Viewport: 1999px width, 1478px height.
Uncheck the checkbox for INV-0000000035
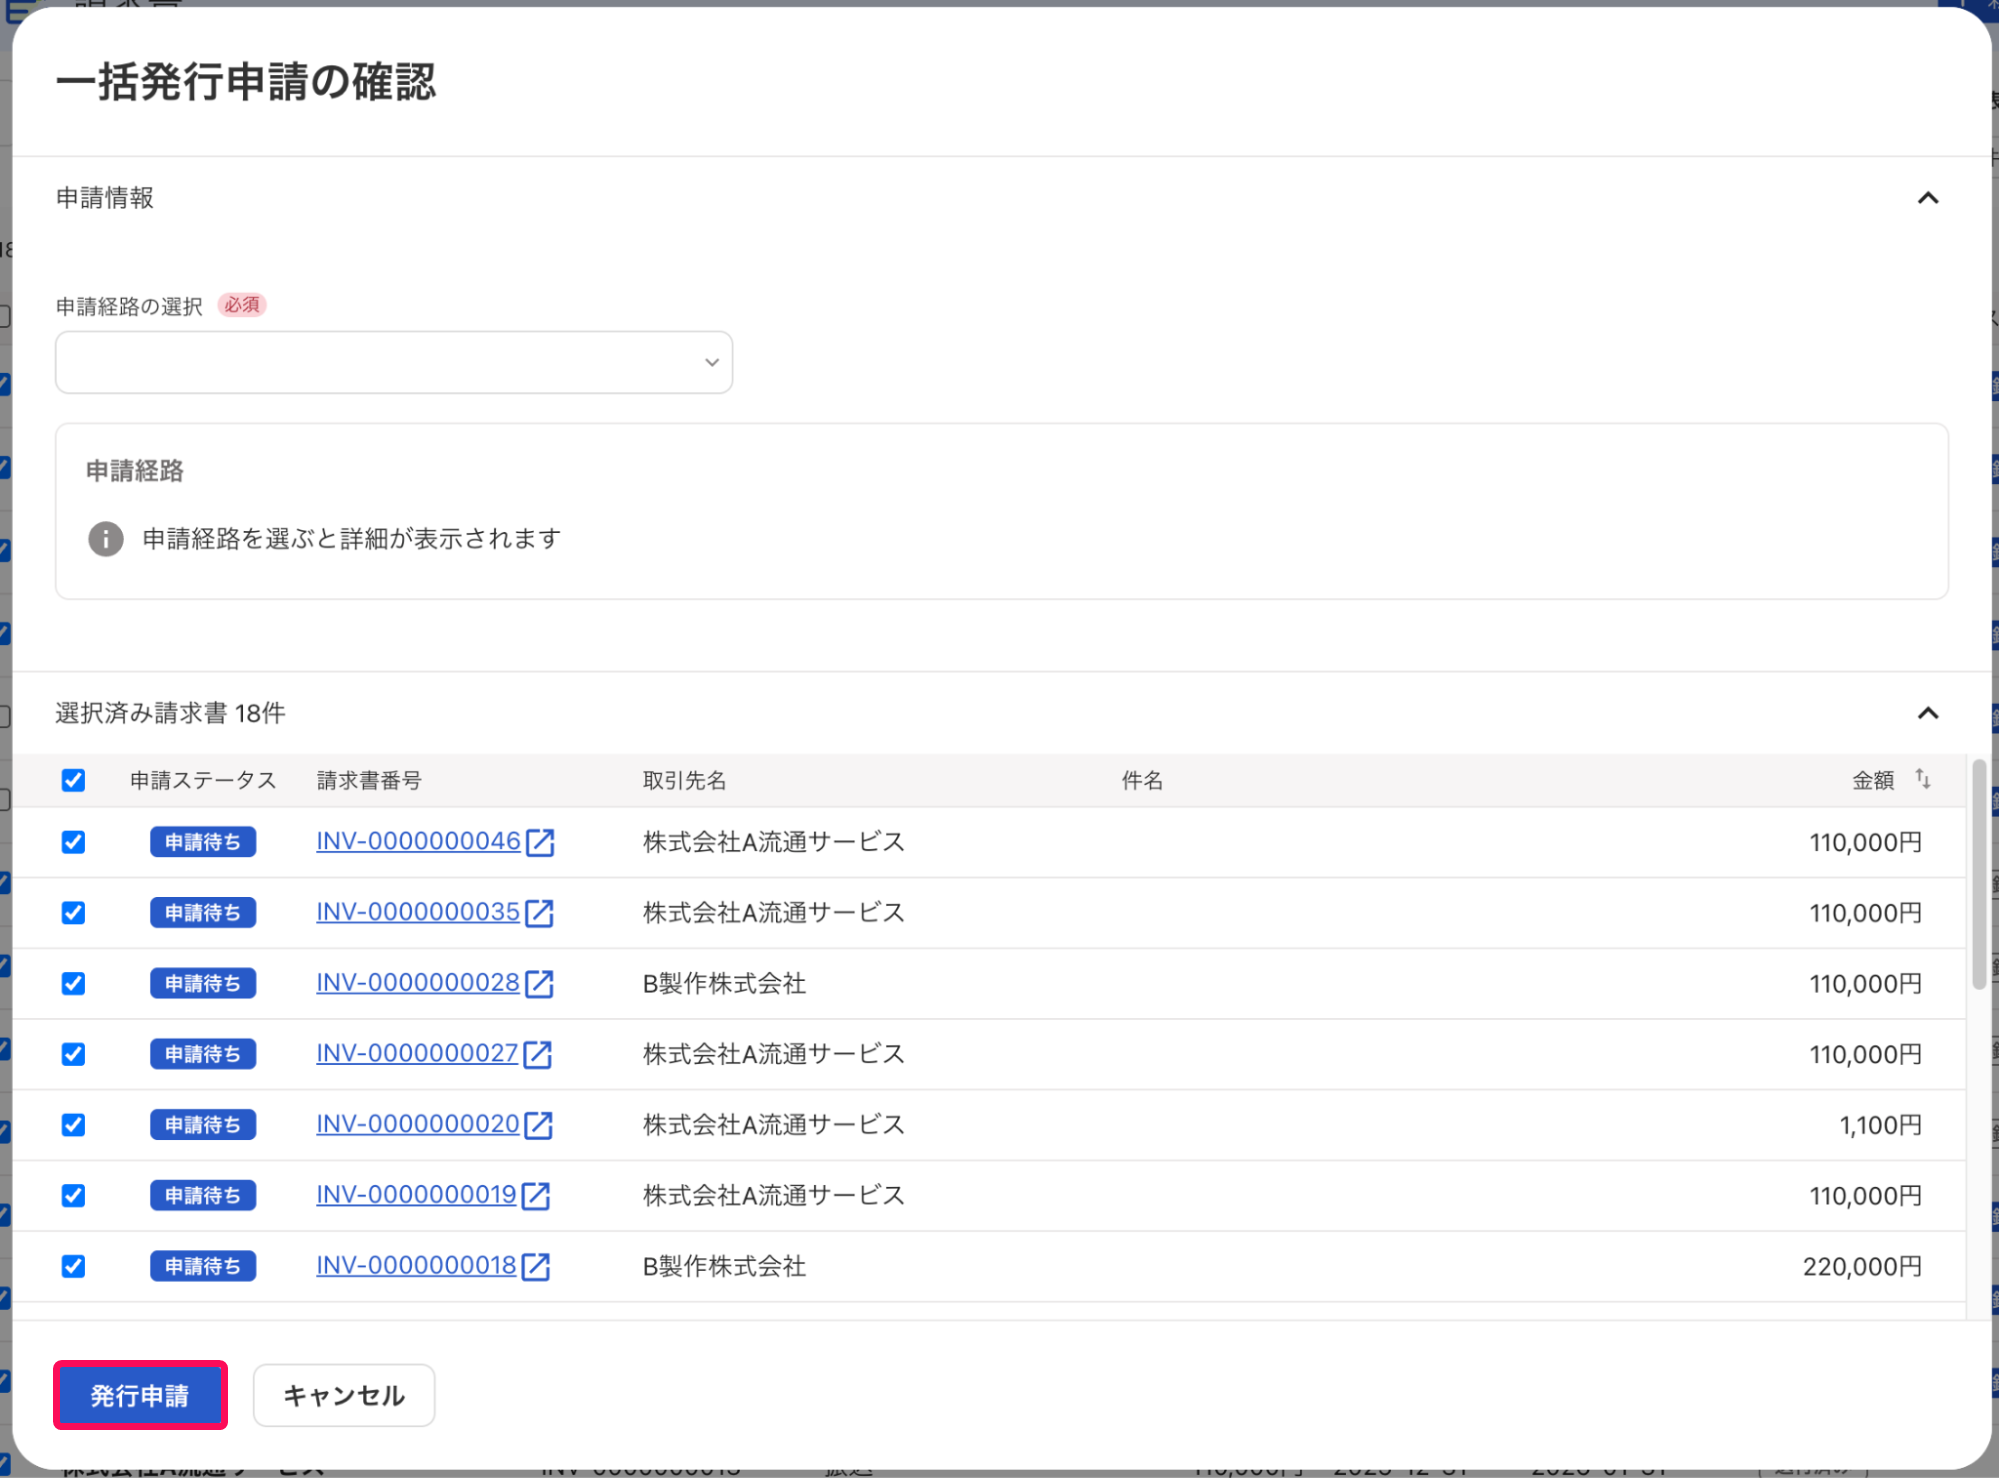click(x=73, y=913)
